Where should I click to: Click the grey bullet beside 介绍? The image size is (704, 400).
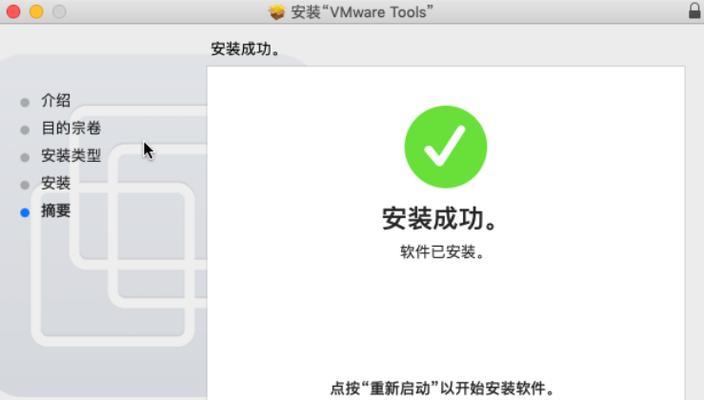click(25, 103)
